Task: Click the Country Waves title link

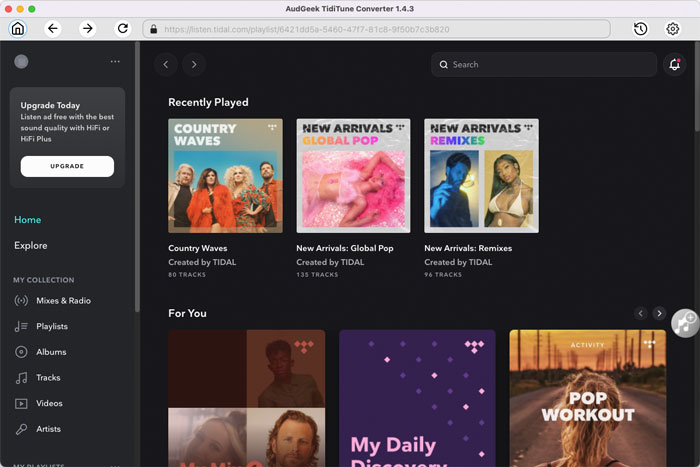Action: (198, 248)
